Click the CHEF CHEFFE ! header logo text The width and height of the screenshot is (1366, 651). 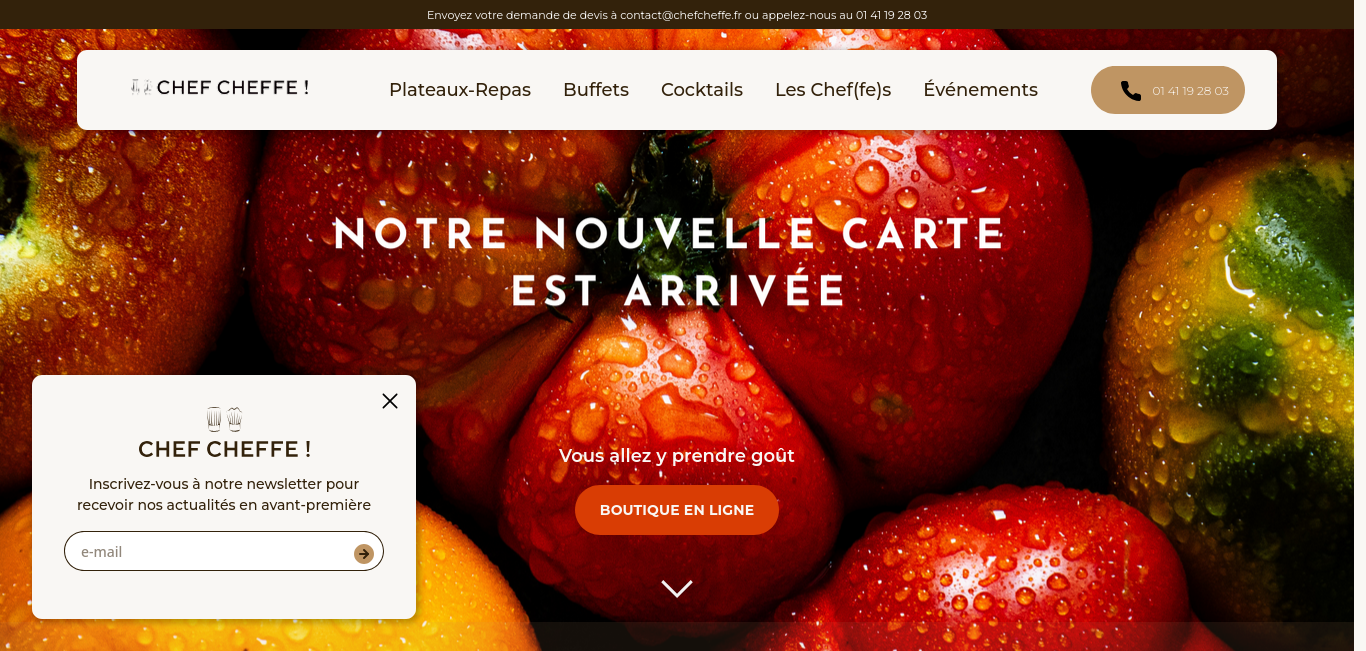(x=233, y=87)
